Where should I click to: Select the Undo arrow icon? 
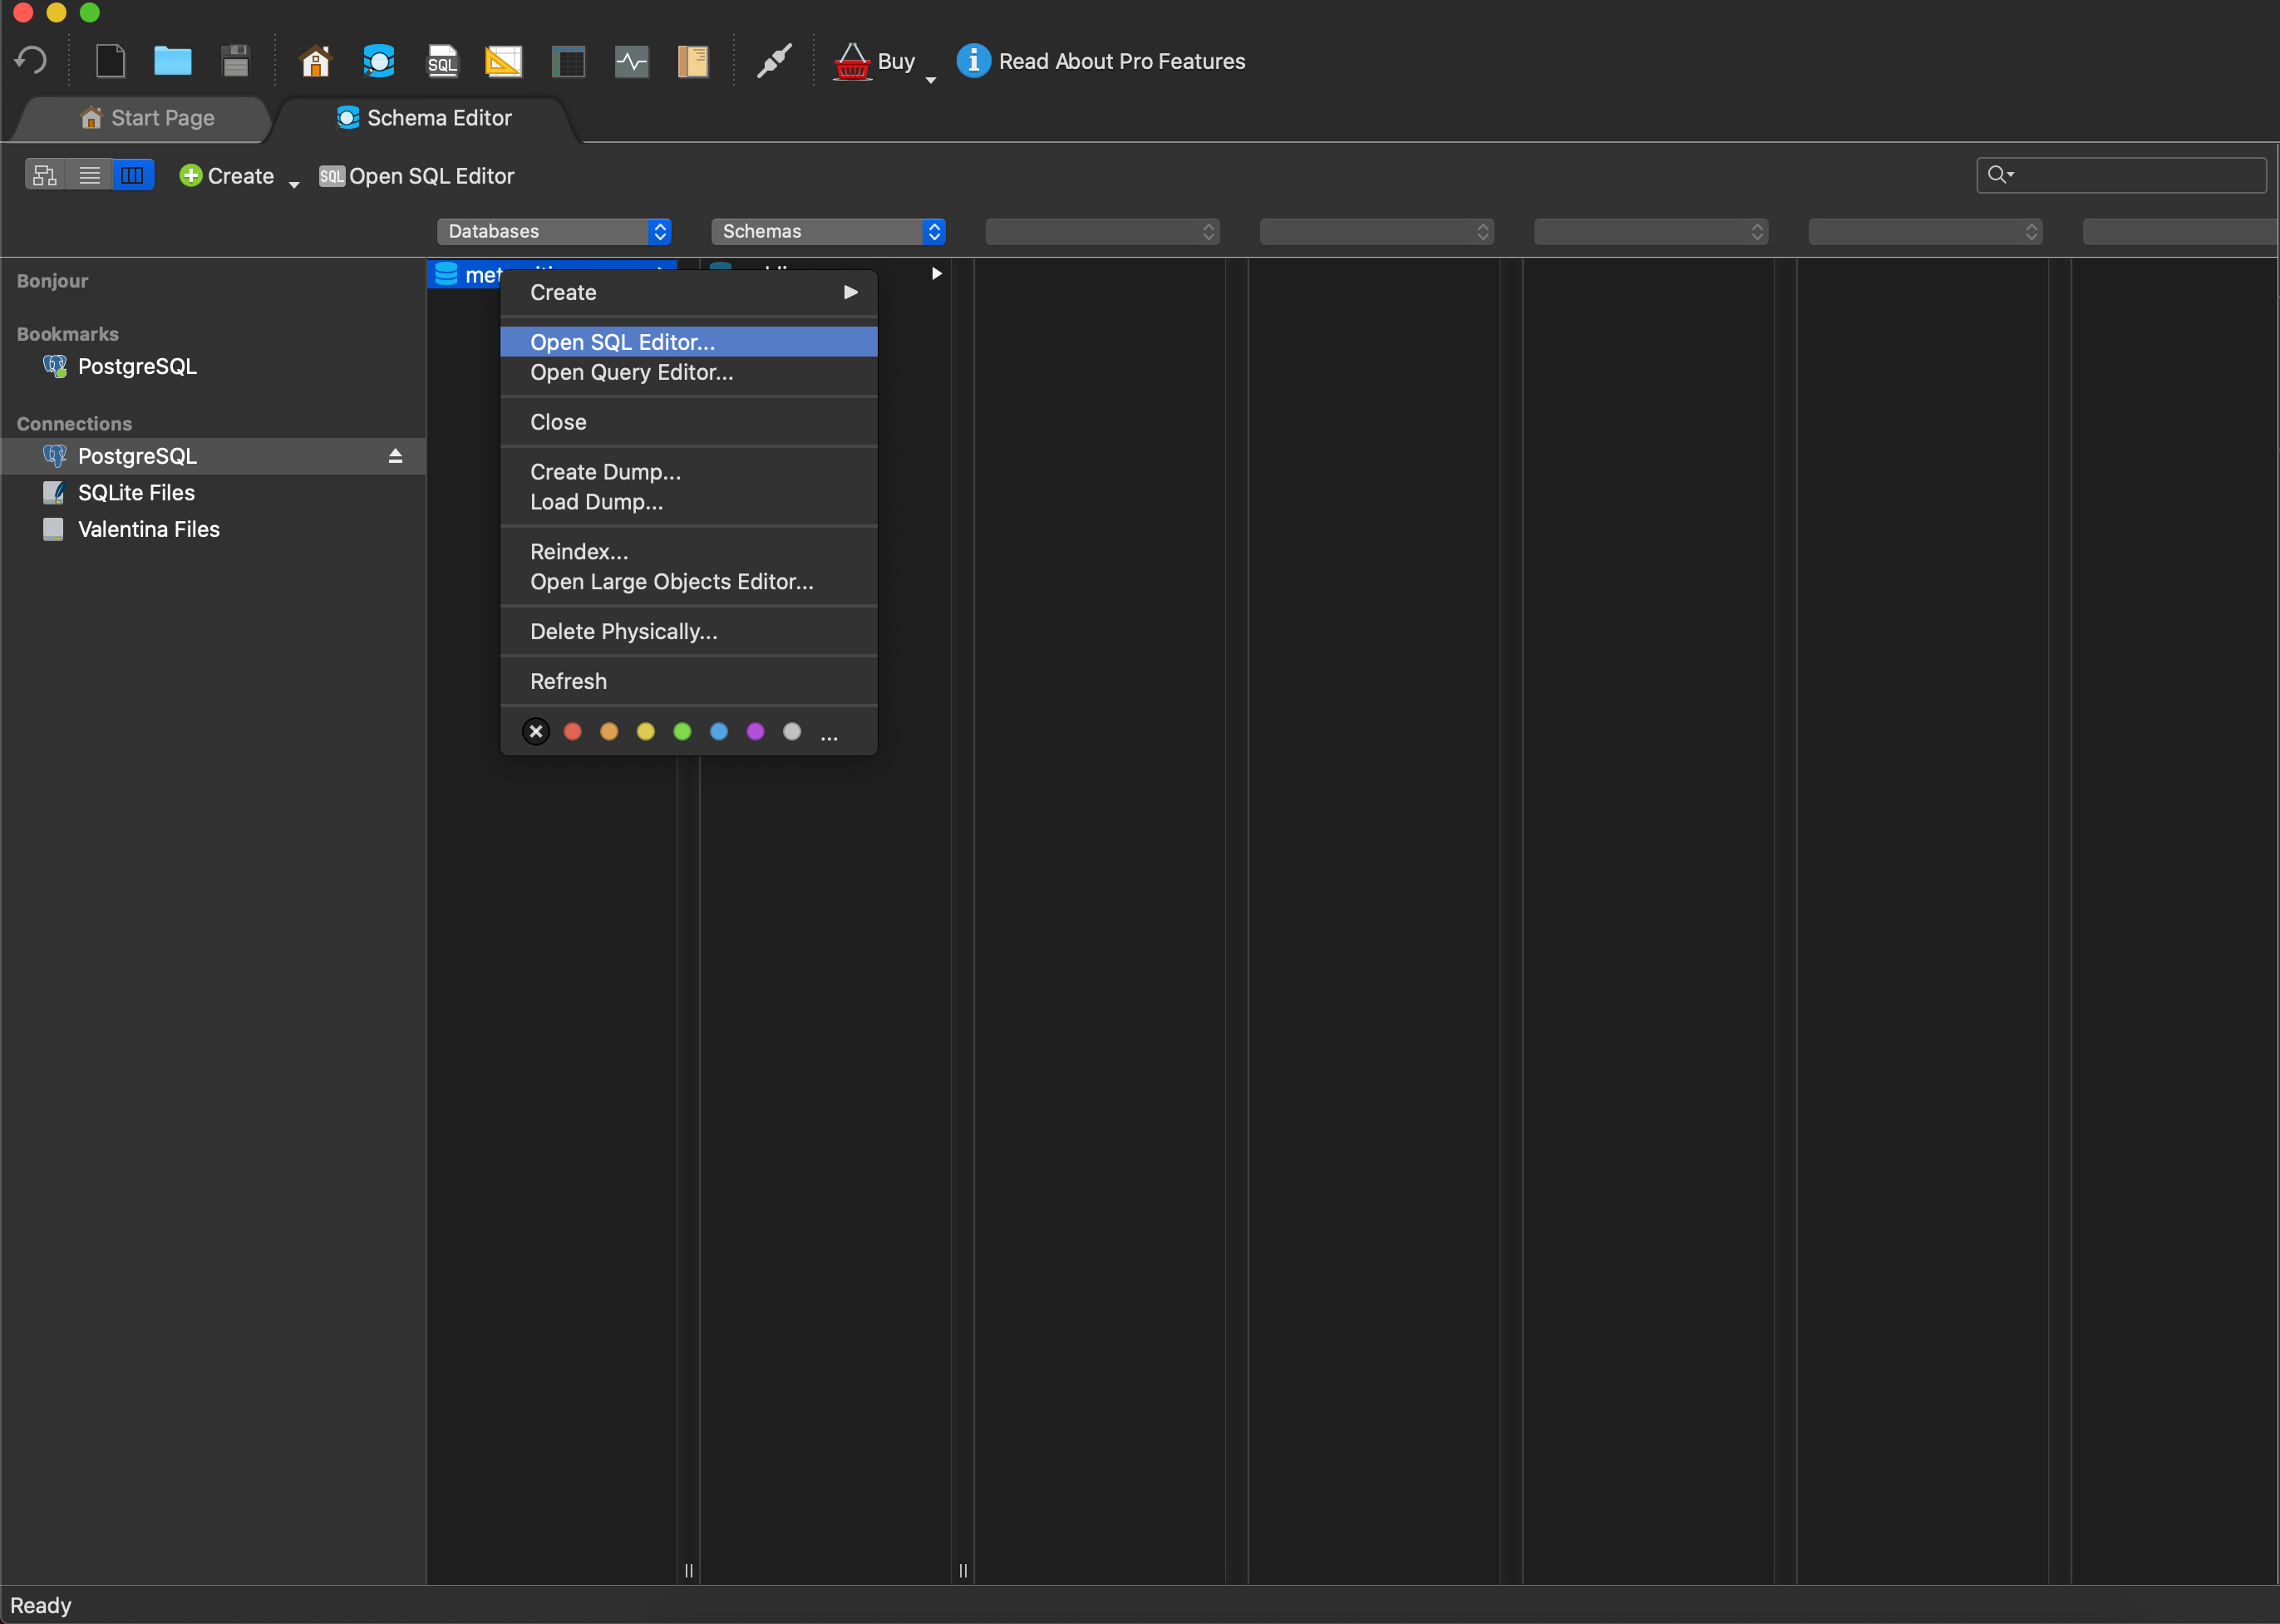(32, 62)
